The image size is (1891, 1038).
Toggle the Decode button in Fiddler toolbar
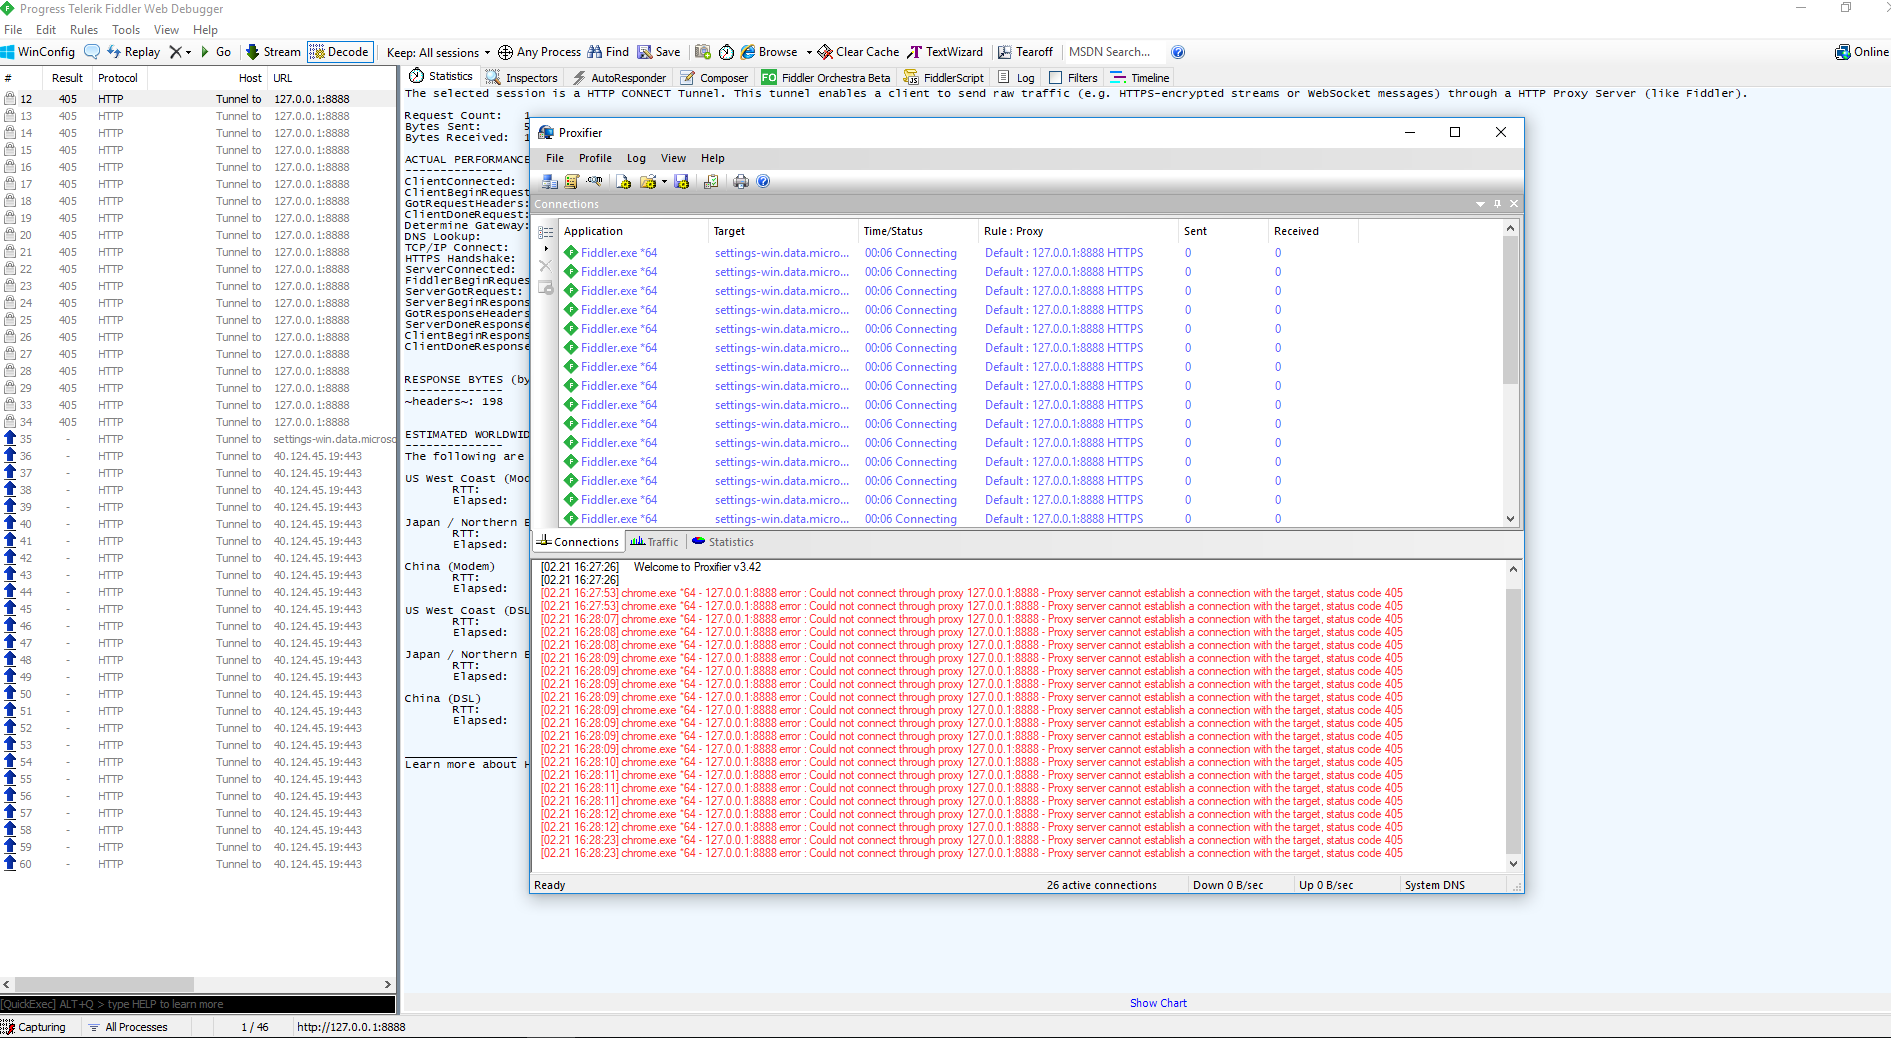(x=339, y=52)
